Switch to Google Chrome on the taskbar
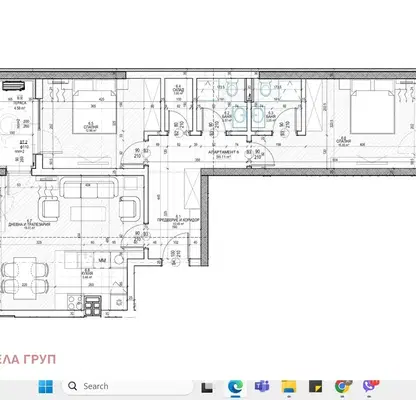416x400 pixels. [342, 386]
